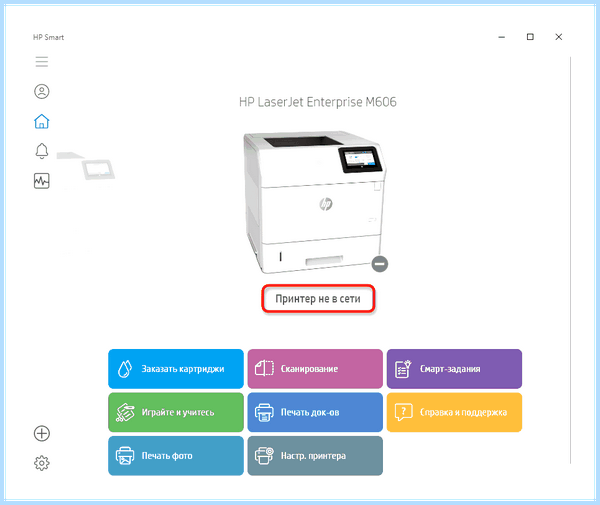Viewport: 600px width, 505px height.
Task: Open the activity monitor icon in sidebar
Action: coord(42,181)
